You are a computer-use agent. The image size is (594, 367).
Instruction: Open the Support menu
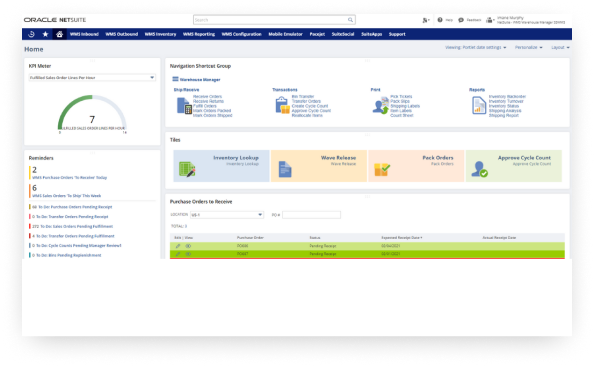(x=397, y=34)
